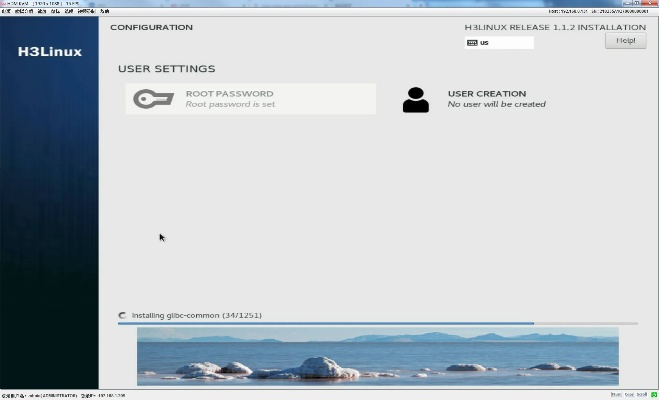This screenshot has width=659, height=400.
Task: Open the USER CREATION spoke
Action: pos(486,94)
